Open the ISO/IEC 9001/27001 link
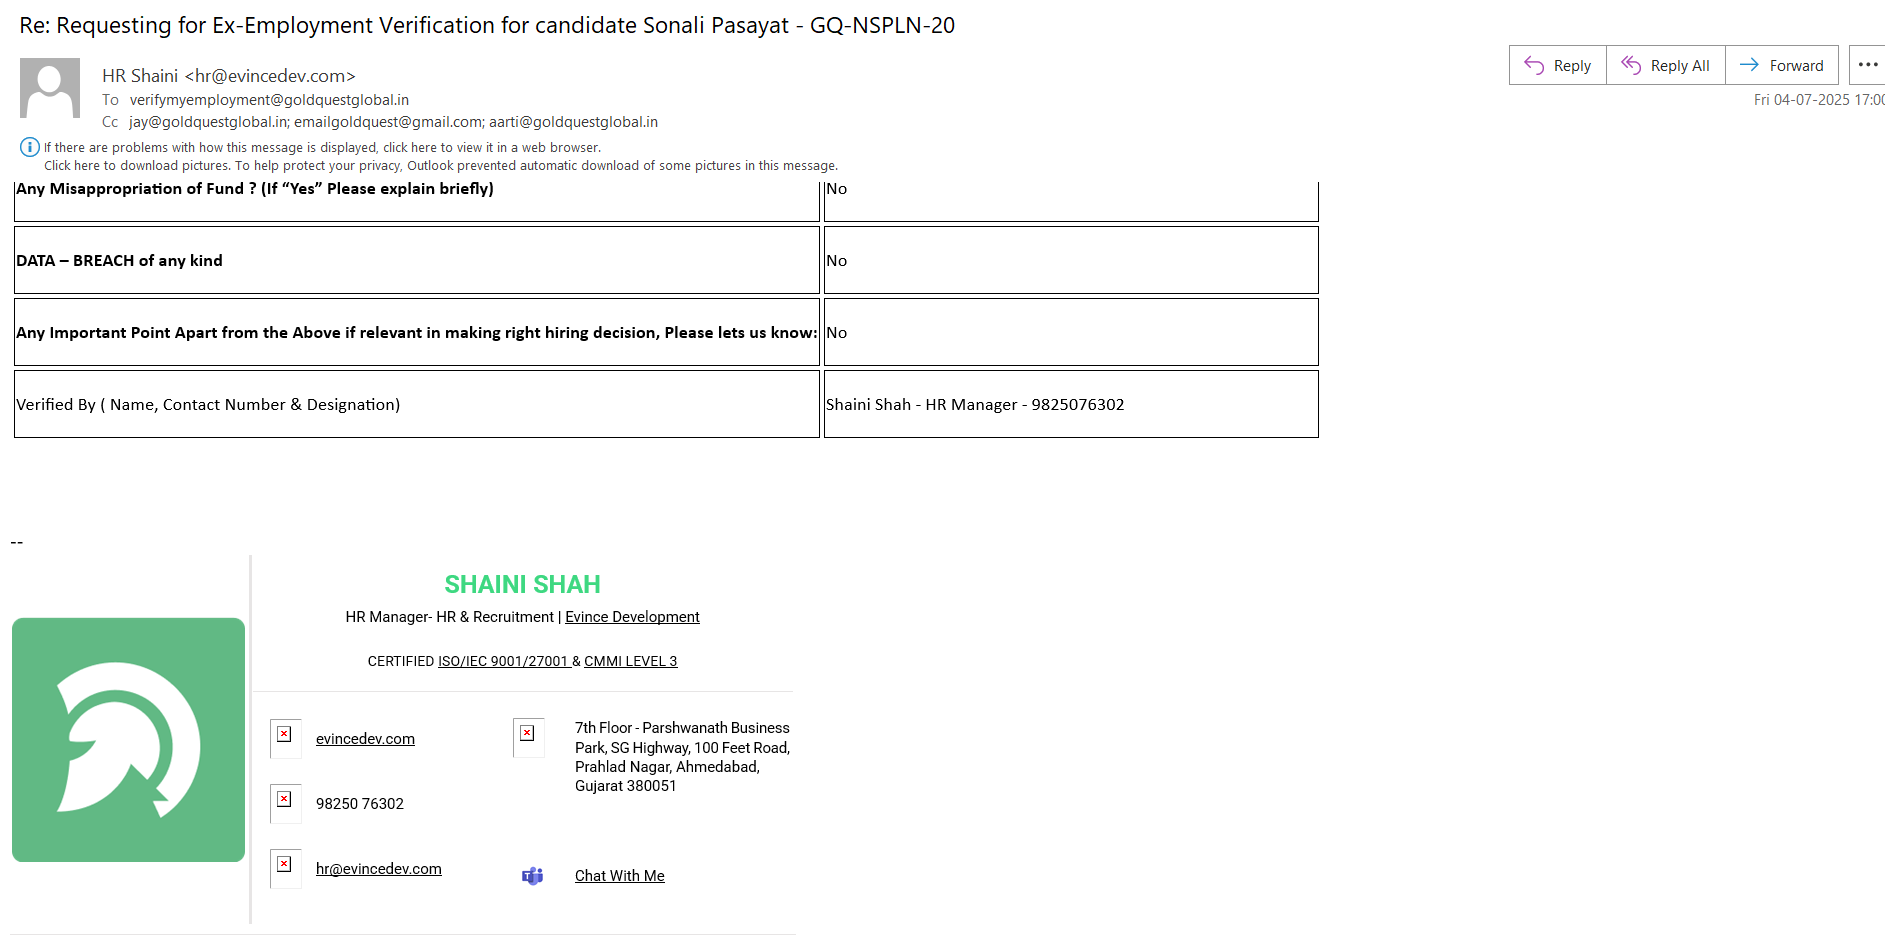 point(503,661)
